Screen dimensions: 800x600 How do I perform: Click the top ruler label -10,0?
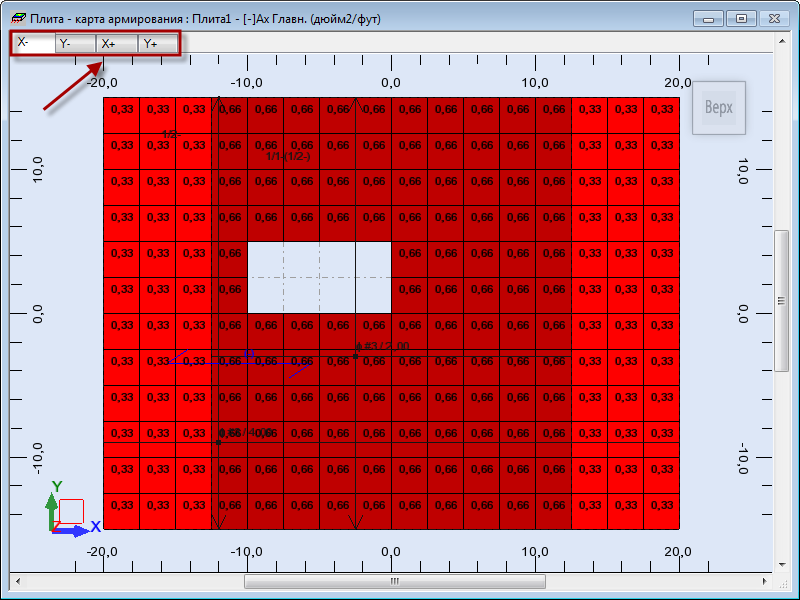click(247, 83)
